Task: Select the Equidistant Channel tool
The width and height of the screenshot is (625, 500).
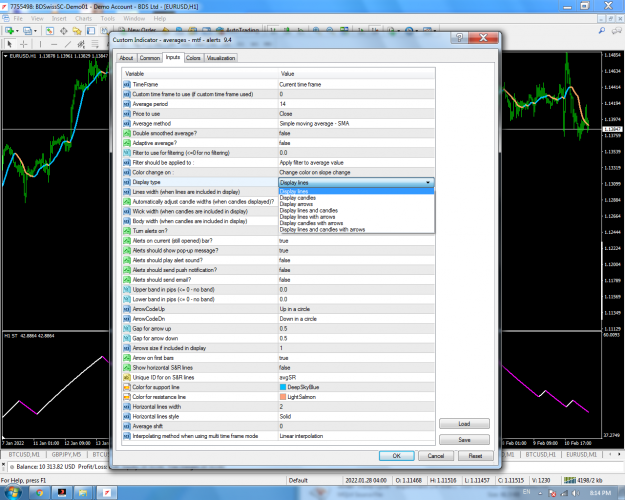Action: [81, 44]
